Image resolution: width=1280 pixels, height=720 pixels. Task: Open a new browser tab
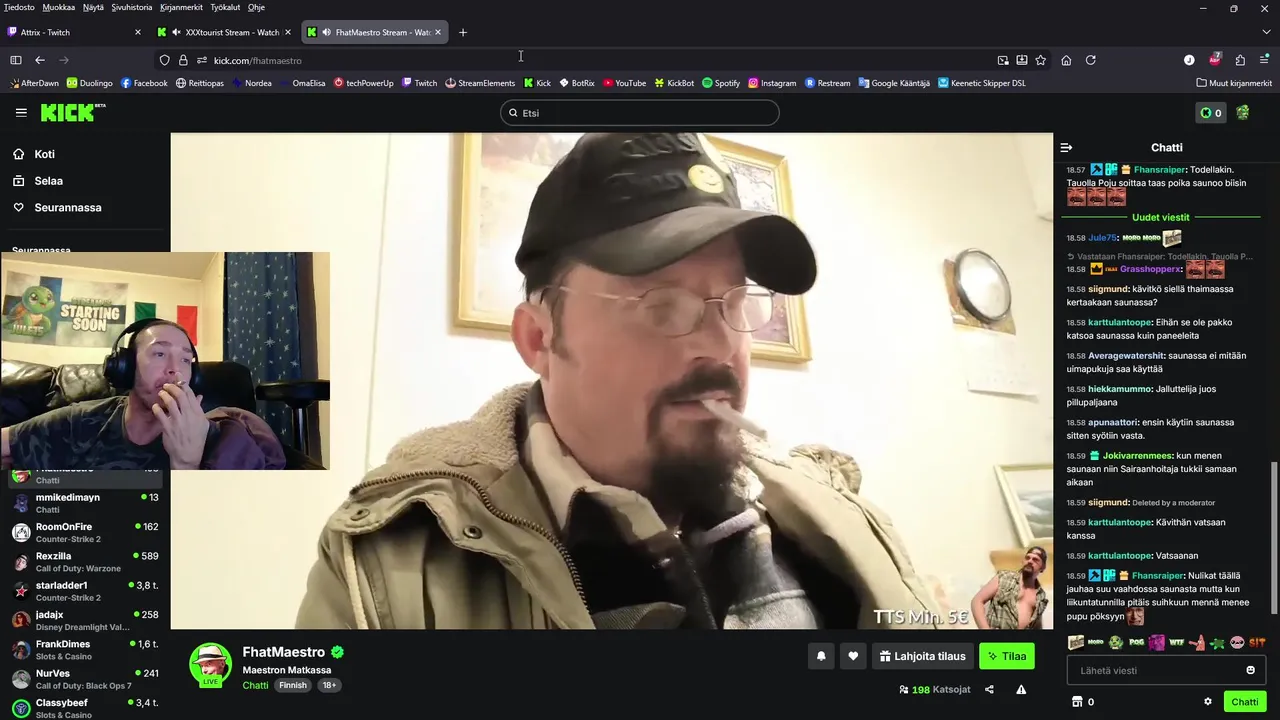463,32
